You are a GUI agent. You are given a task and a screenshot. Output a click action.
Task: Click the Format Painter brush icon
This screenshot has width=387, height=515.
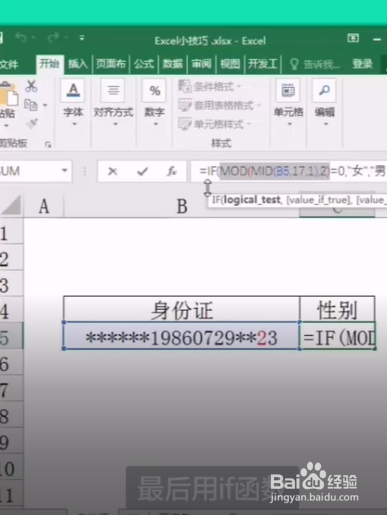[x=32, y=124]
